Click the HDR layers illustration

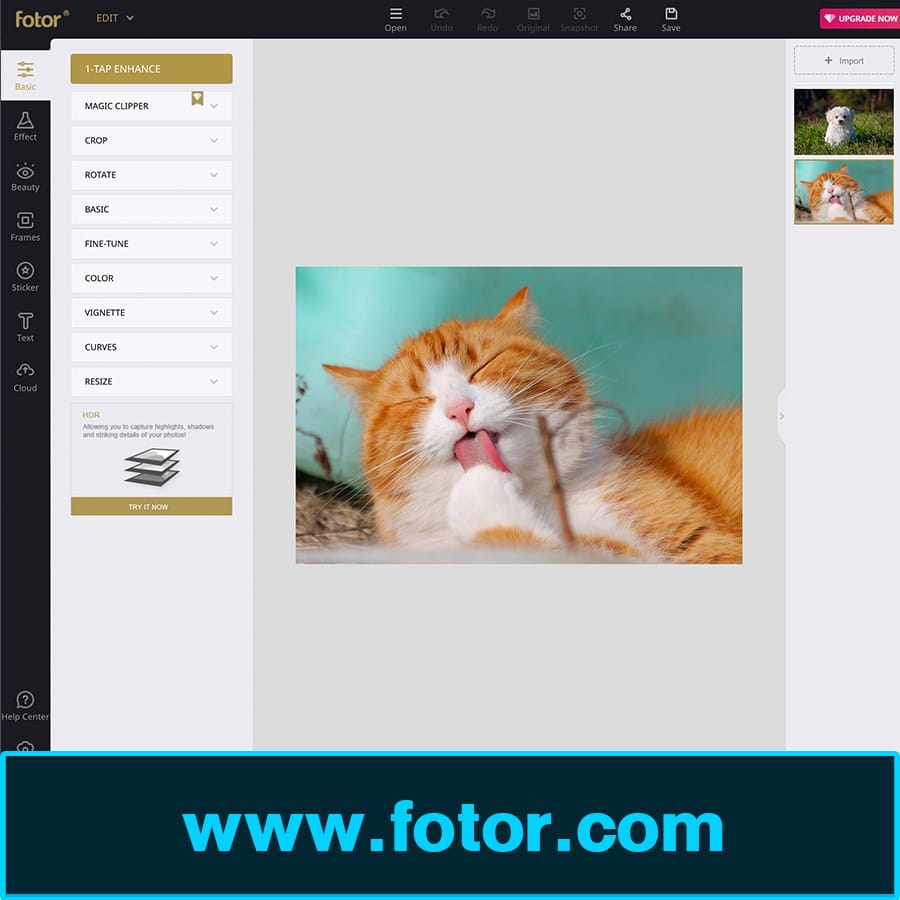[x=152, y=467]
